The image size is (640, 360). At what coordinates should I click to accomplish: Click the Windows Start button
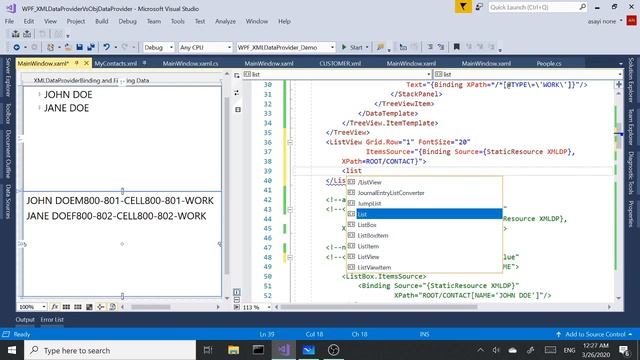[x=12, y=350]
